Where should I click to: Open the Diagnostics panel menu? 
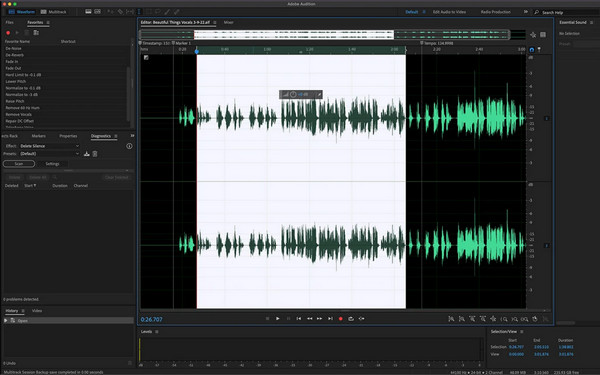point(116,136)
